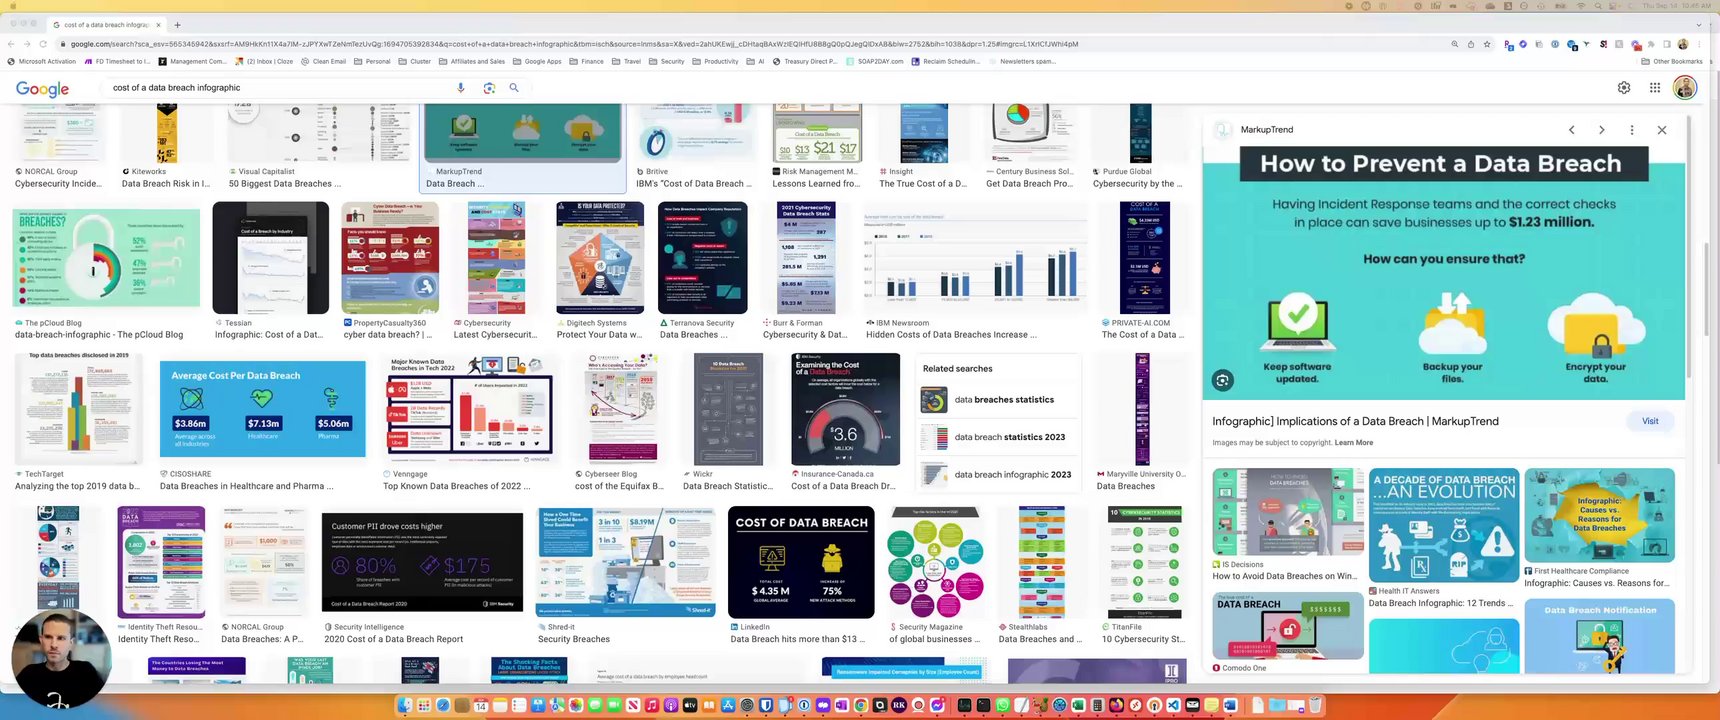The height and width of the screenshot is (720, 1720).
Task: Open a new browser tab
Action: pos(177,24)
